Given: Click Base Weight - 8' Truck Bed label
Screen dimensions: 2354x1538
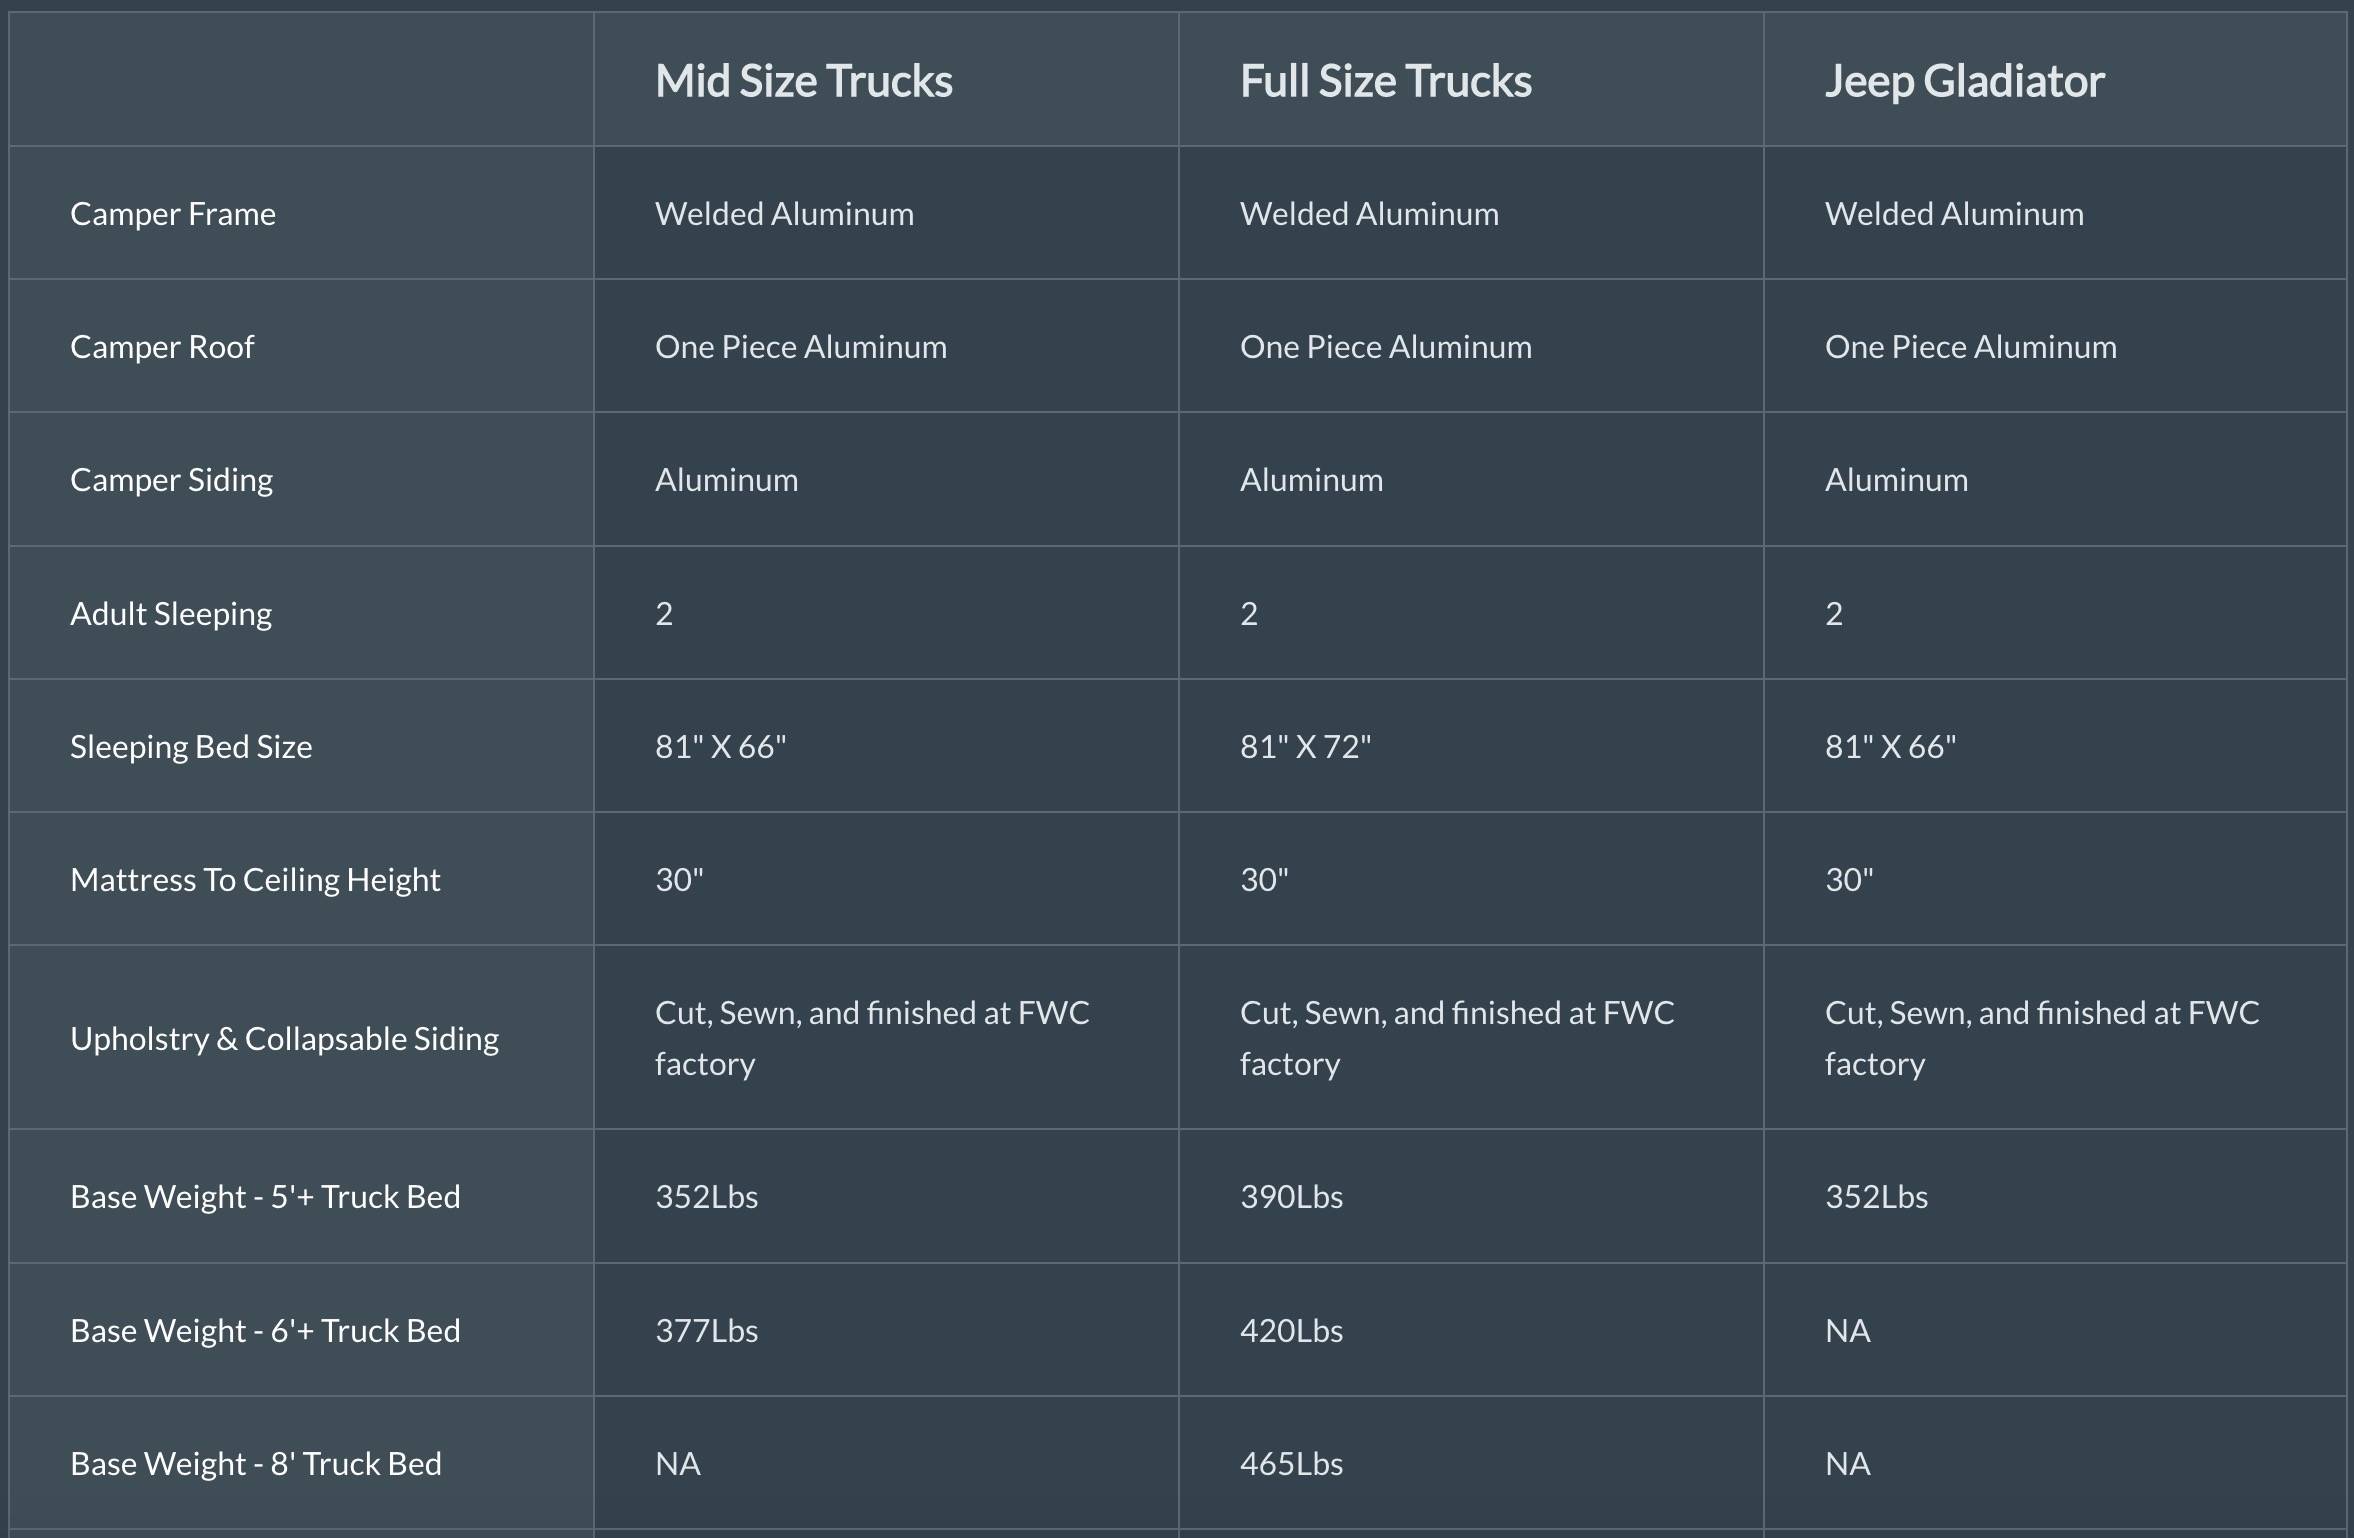Looking at the screenshot, I should pos(256,1464).
